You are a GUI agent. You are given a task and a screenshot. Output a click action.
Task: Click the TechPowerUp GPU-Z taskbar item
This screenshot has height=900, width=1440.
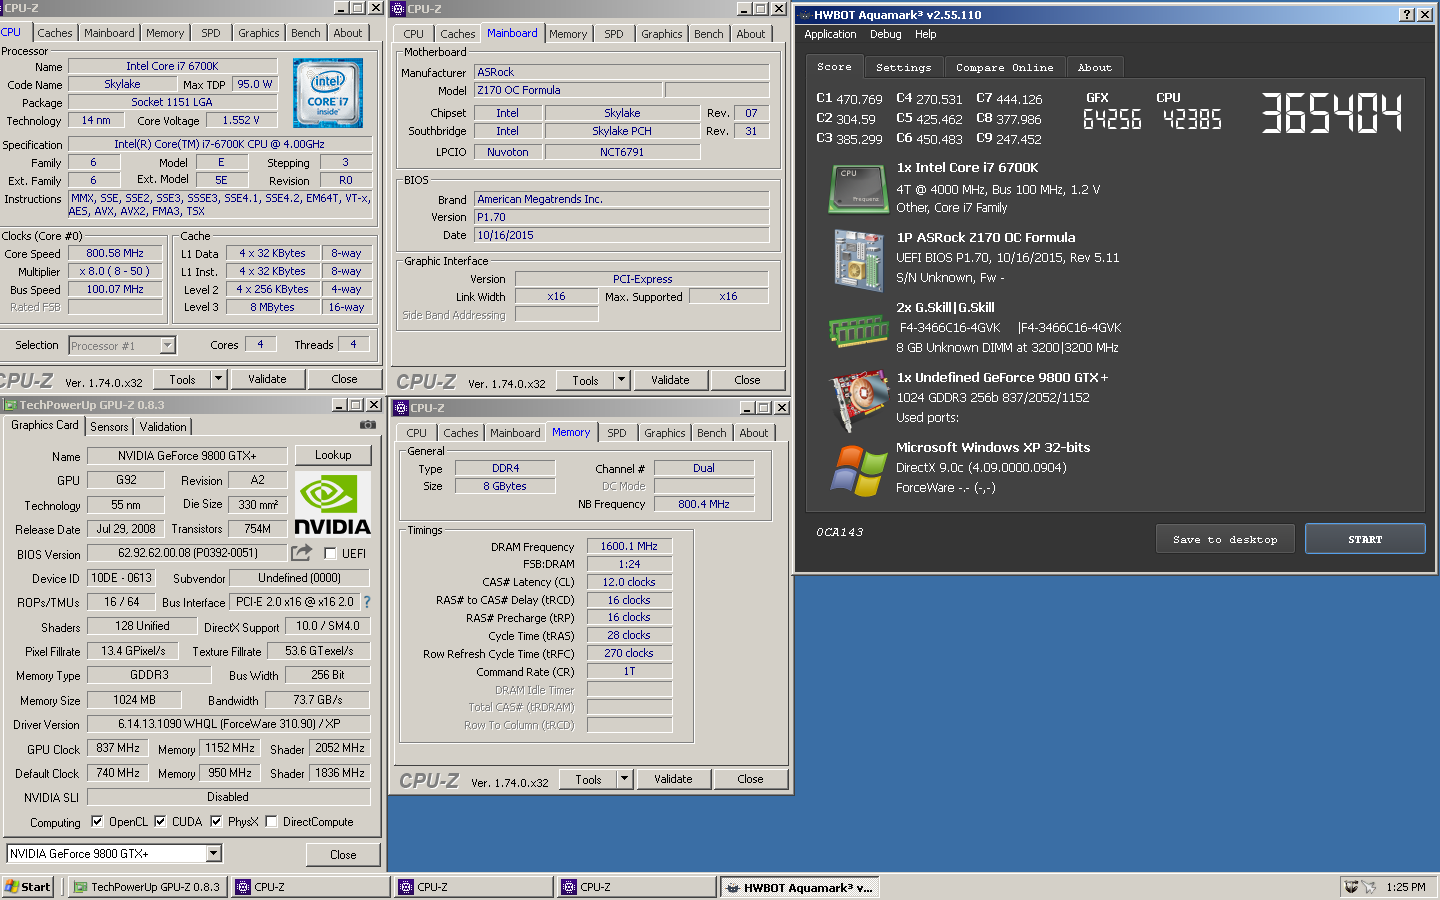[x=146, y=887]
